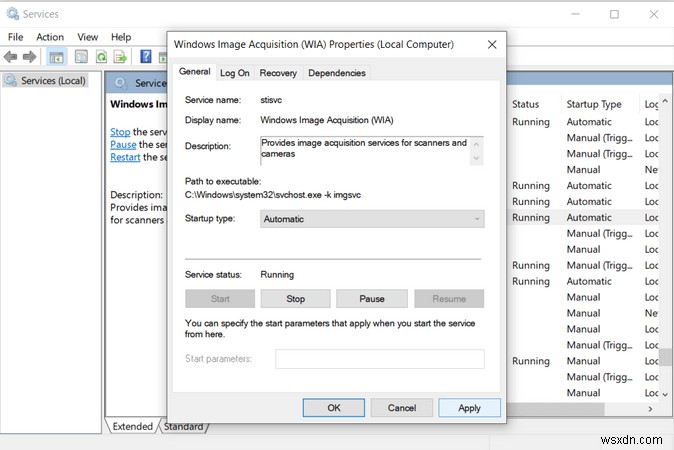Viewport: 674px width, 450px height.
Task: Click the highlighted row's Automatic startup cell
Action: tap(589, 218)
